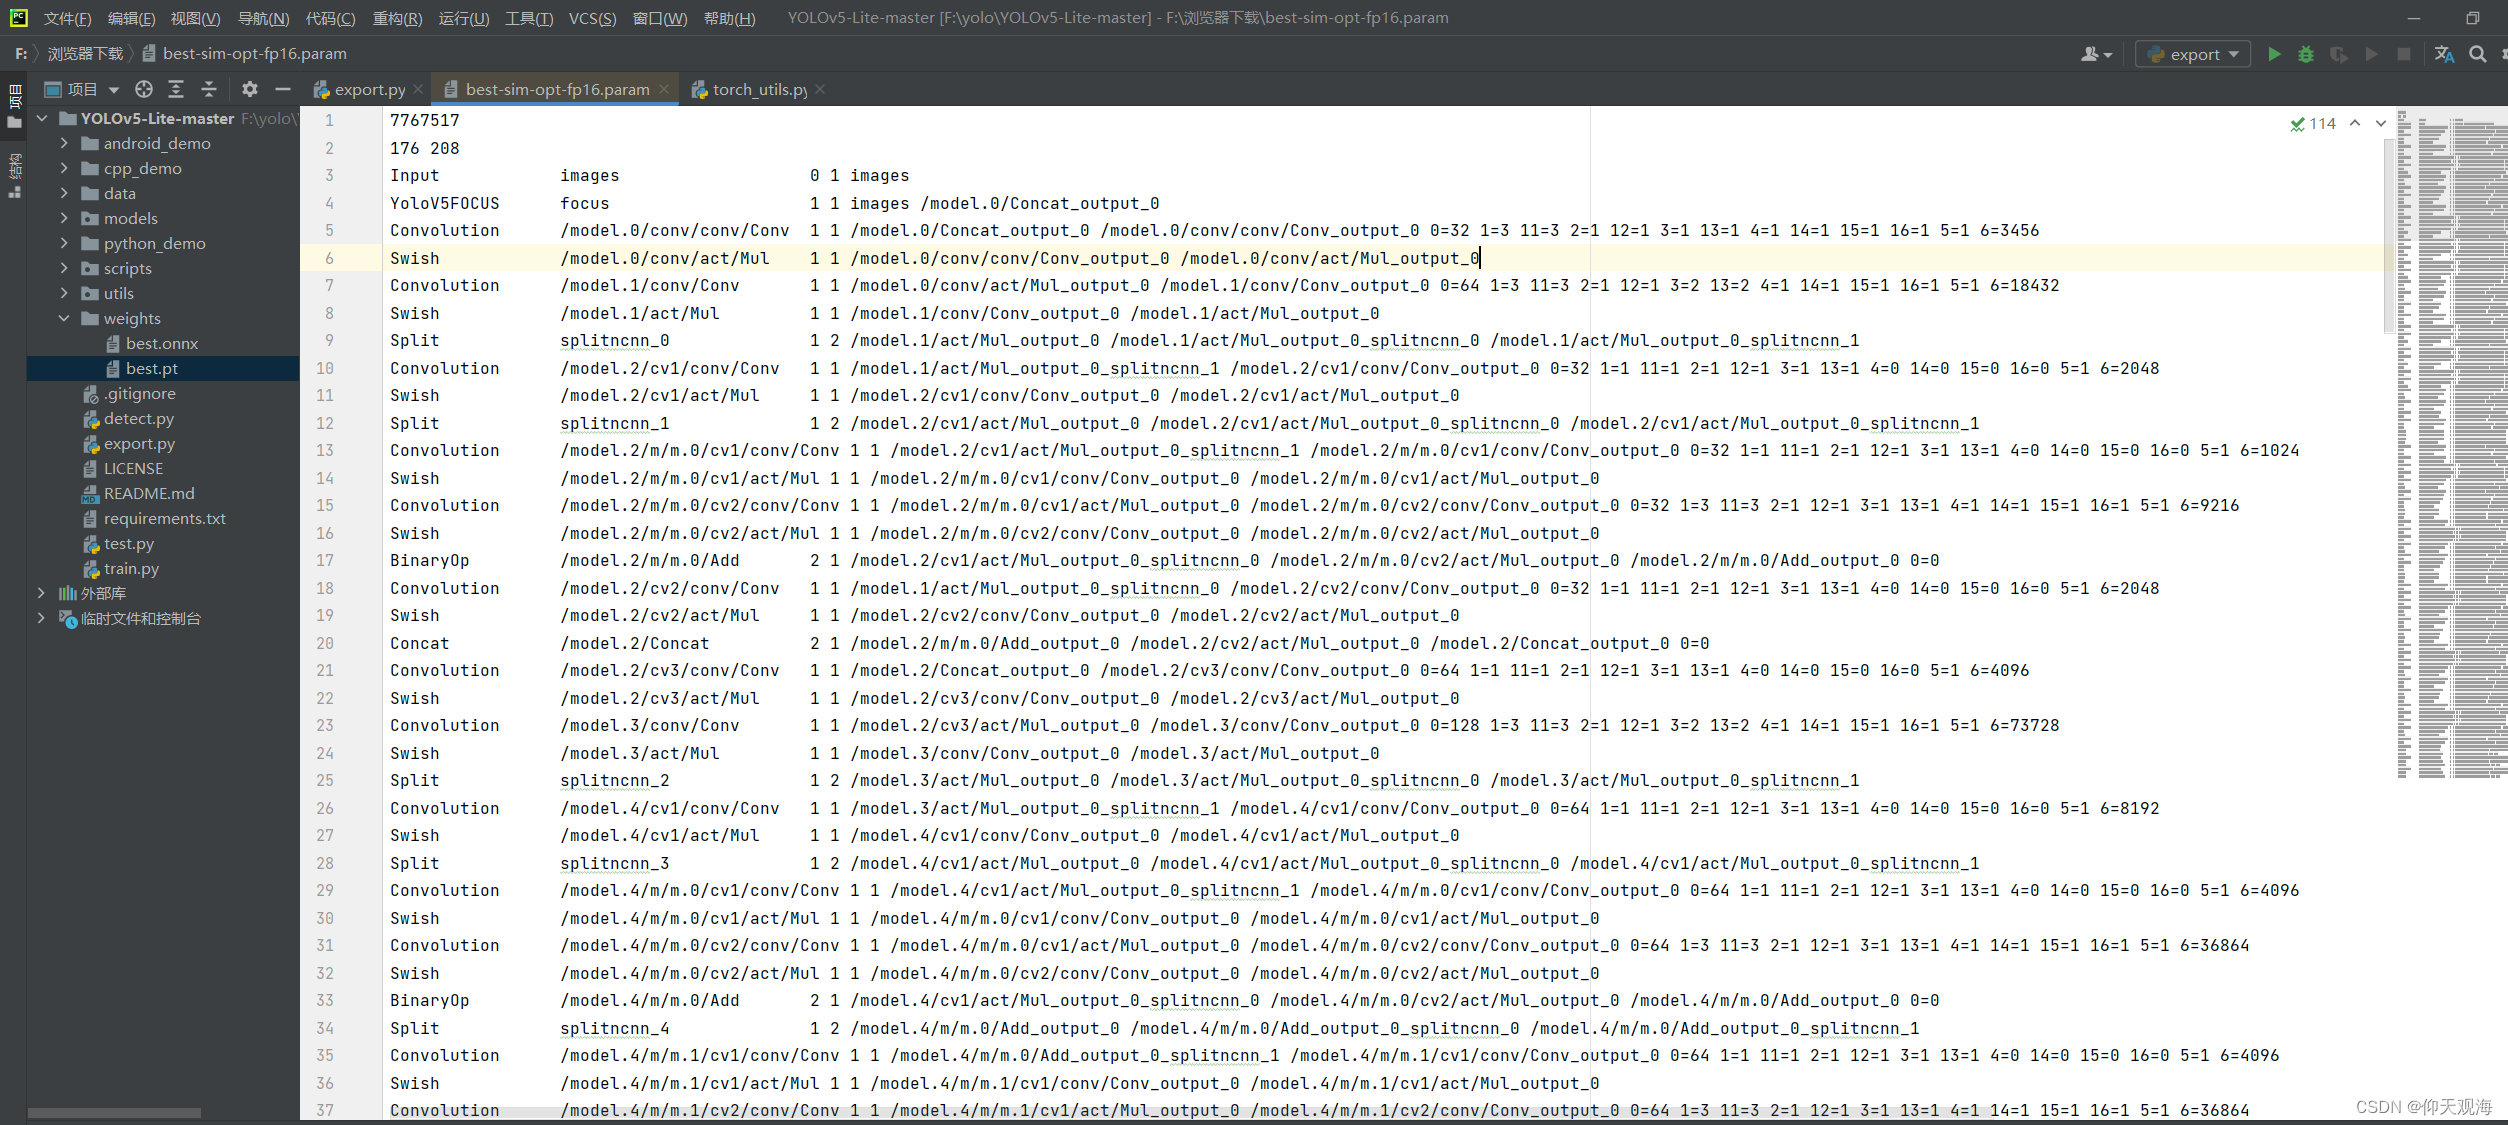Expand the 外部库 external libraries node
The height and width of the screenshot is (1125, 2508).
point(41,593)
